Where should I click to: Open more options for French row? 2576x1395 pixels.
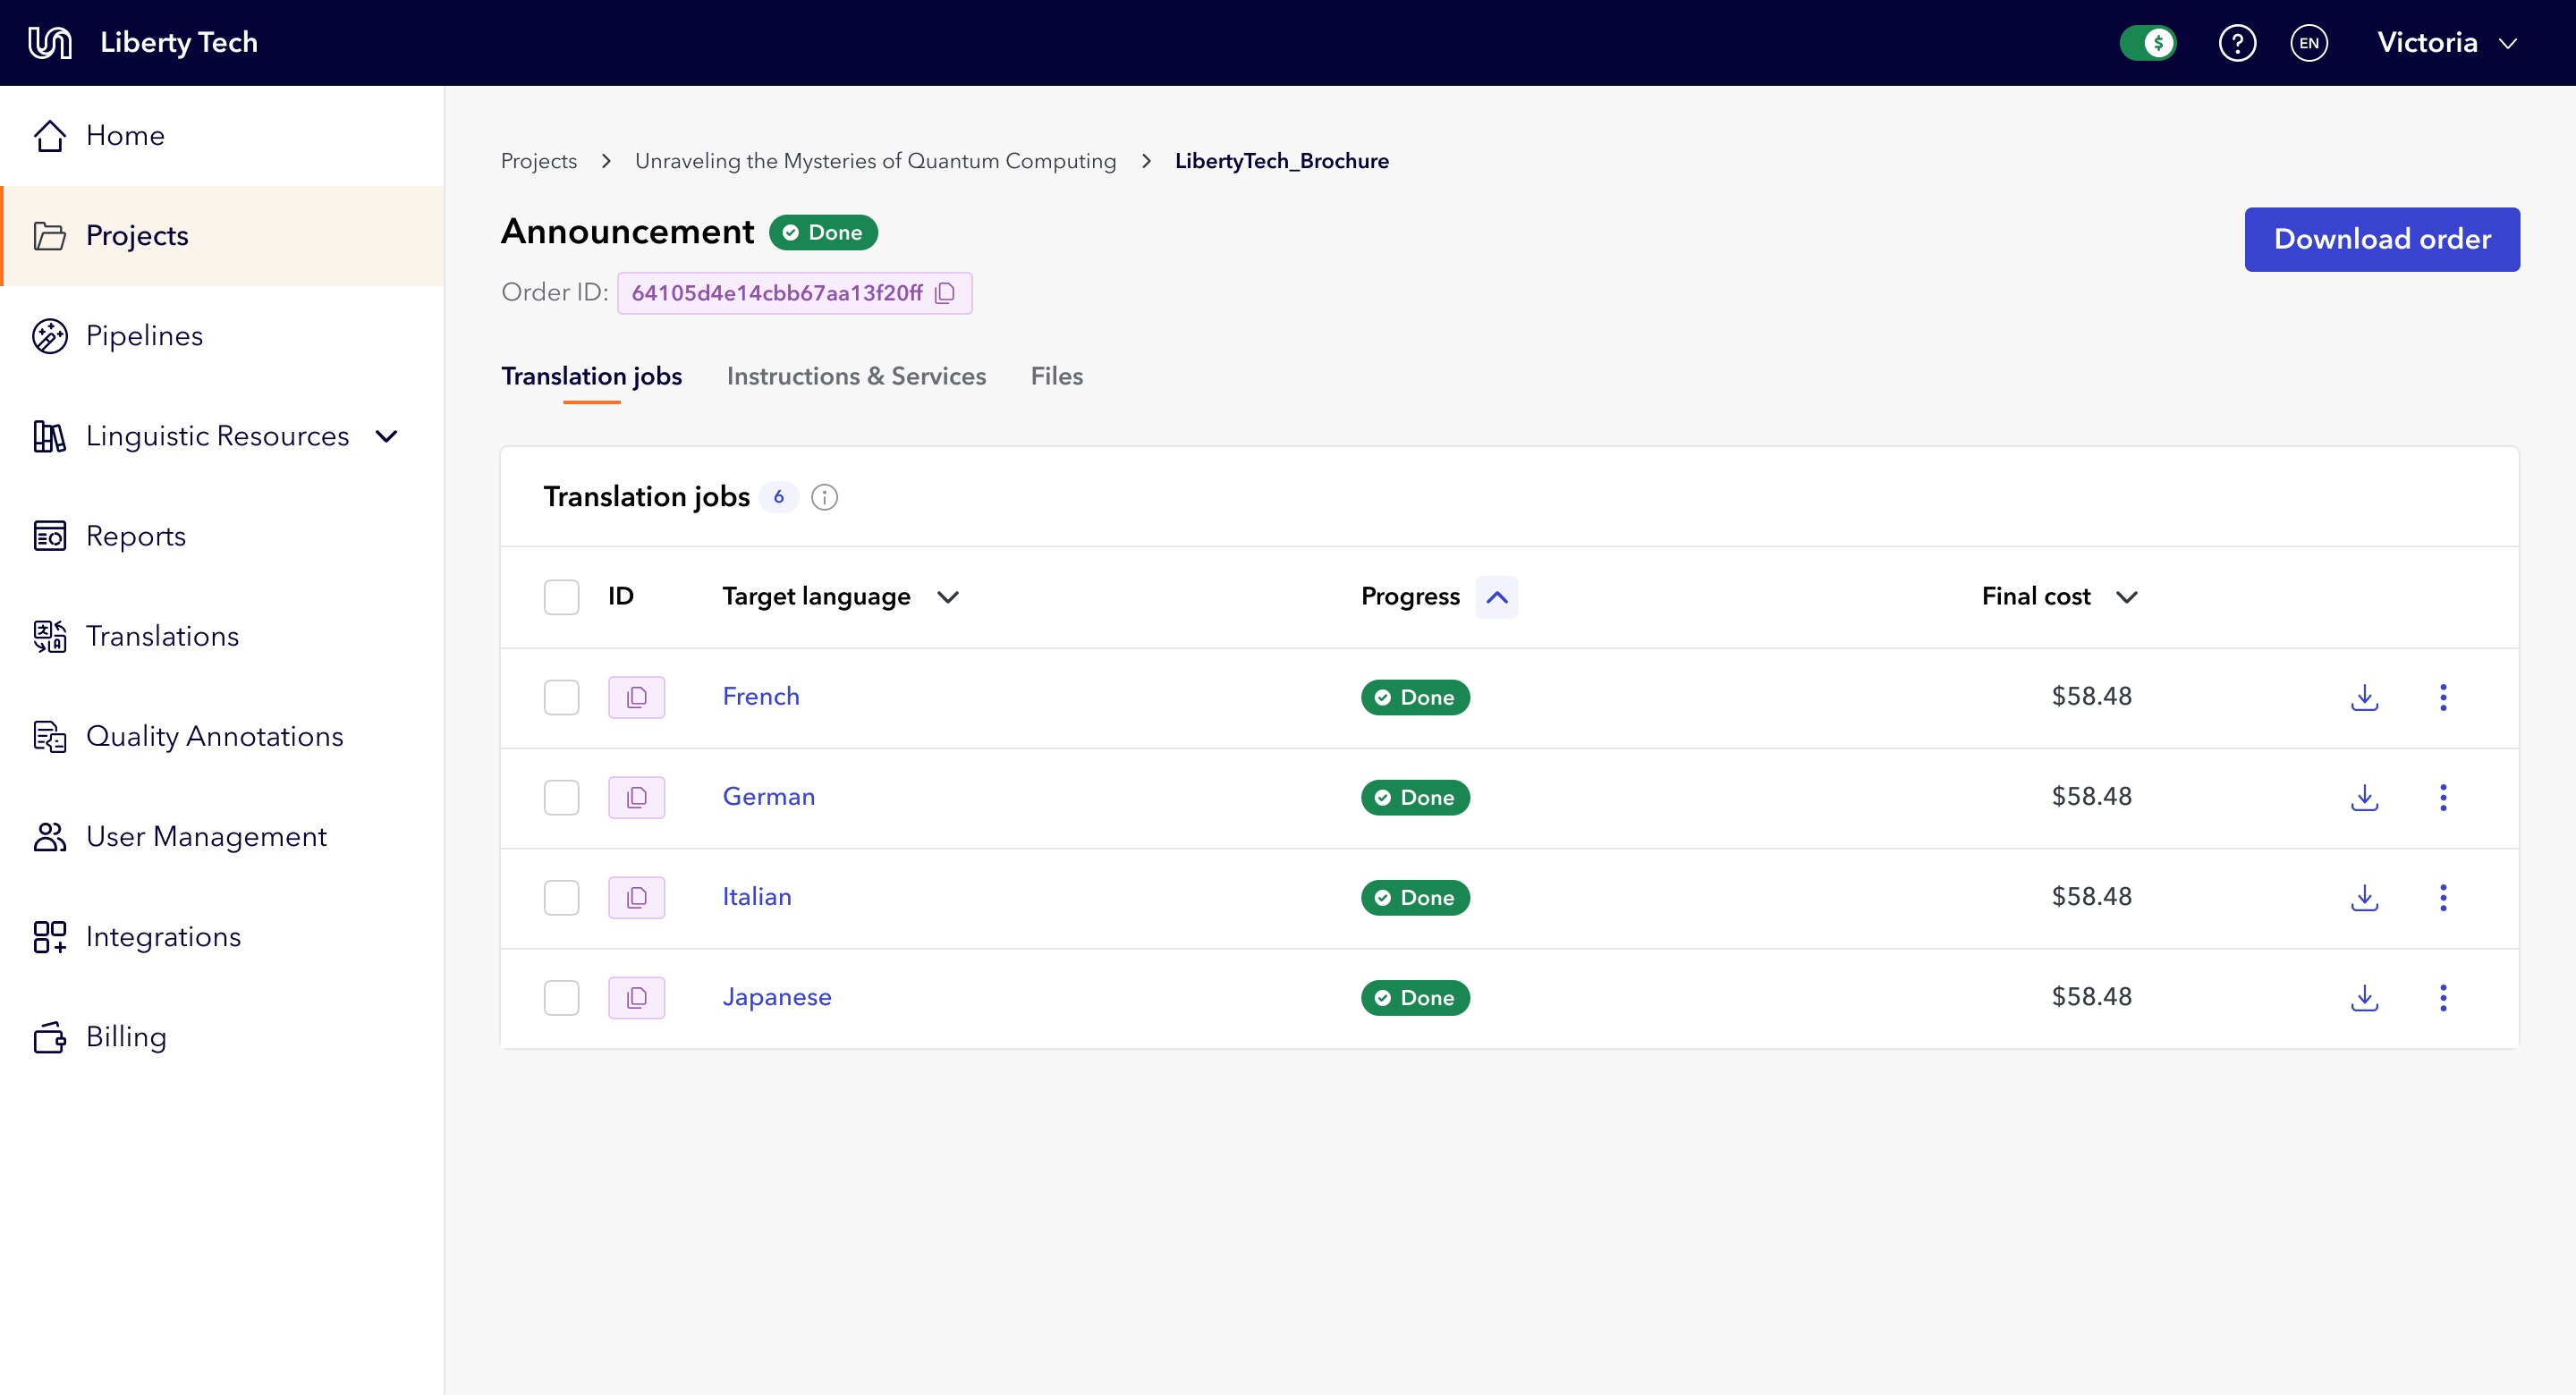(x=2443, y=697)
